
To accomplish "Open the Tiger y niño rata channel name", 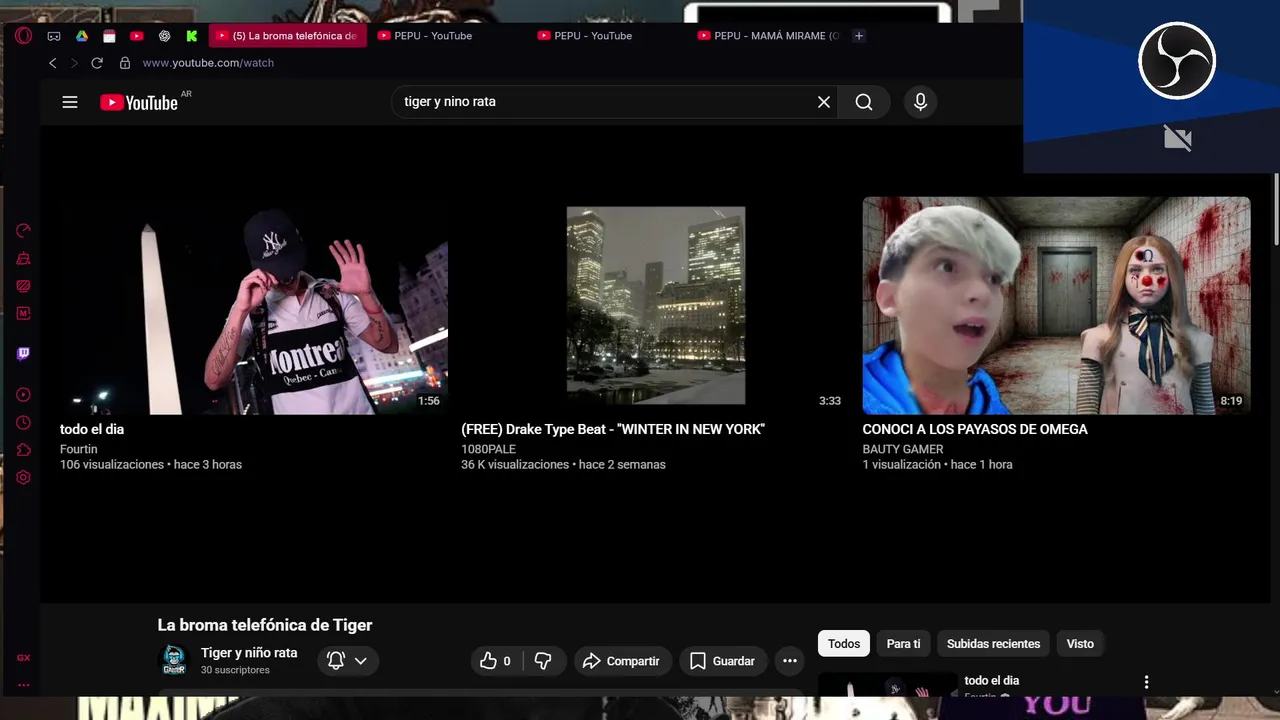I will pyautogui.click(x=249, y=653).
